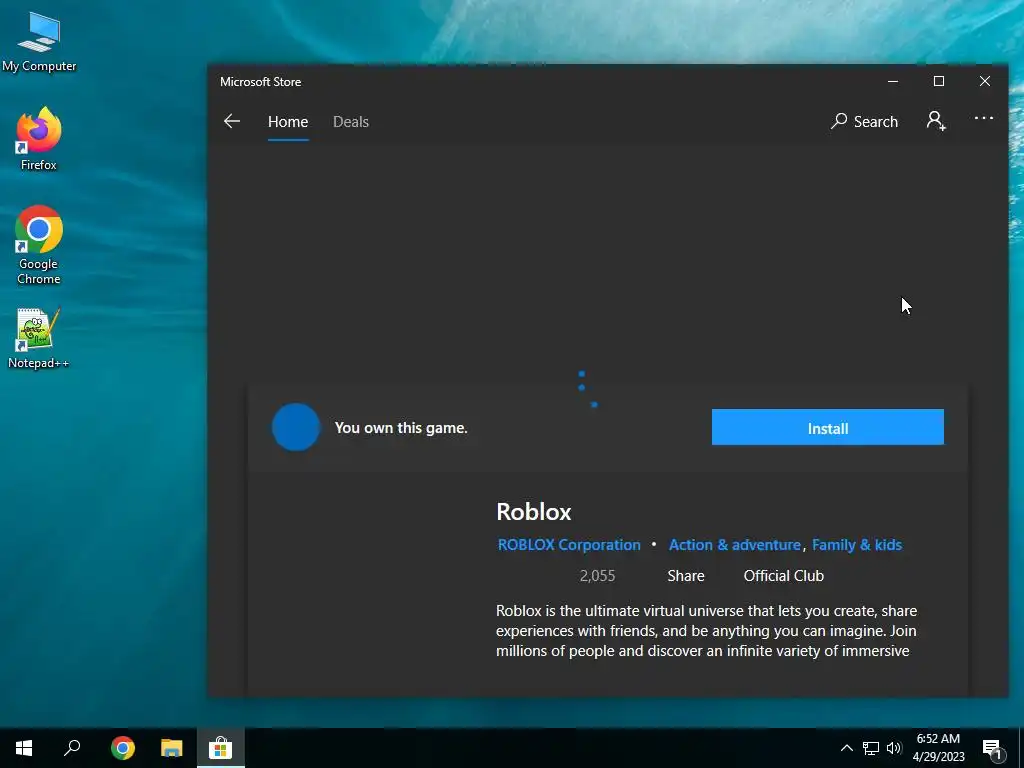Screen dimensions: 1024x768
Task: Open the Windows Start menu
Action: 24,748
